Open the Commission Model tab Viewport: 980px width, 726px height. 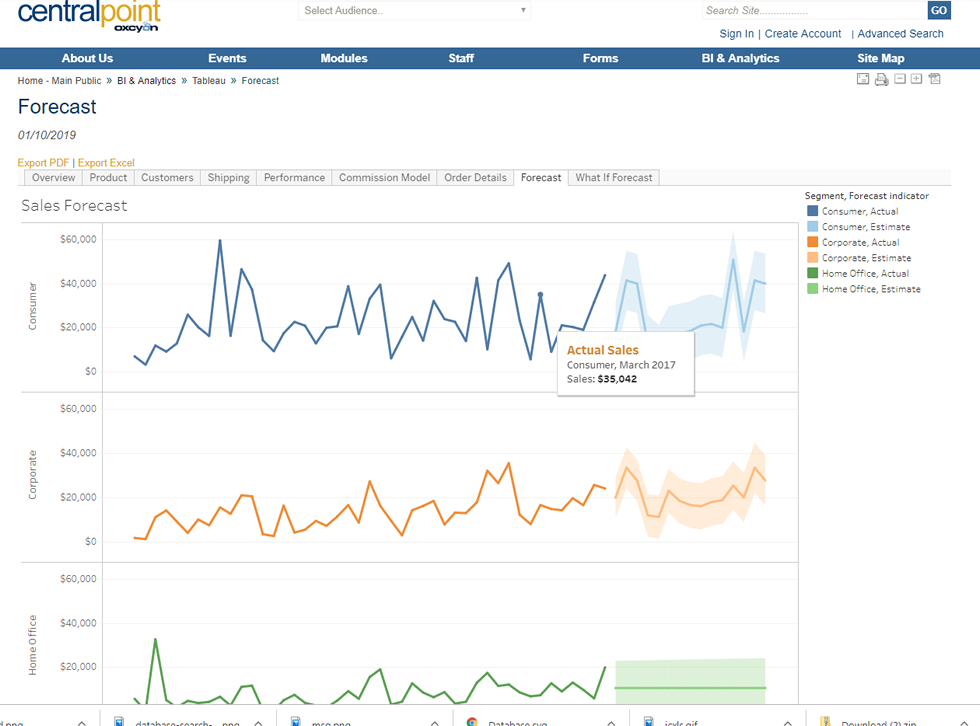pos(385,178)
